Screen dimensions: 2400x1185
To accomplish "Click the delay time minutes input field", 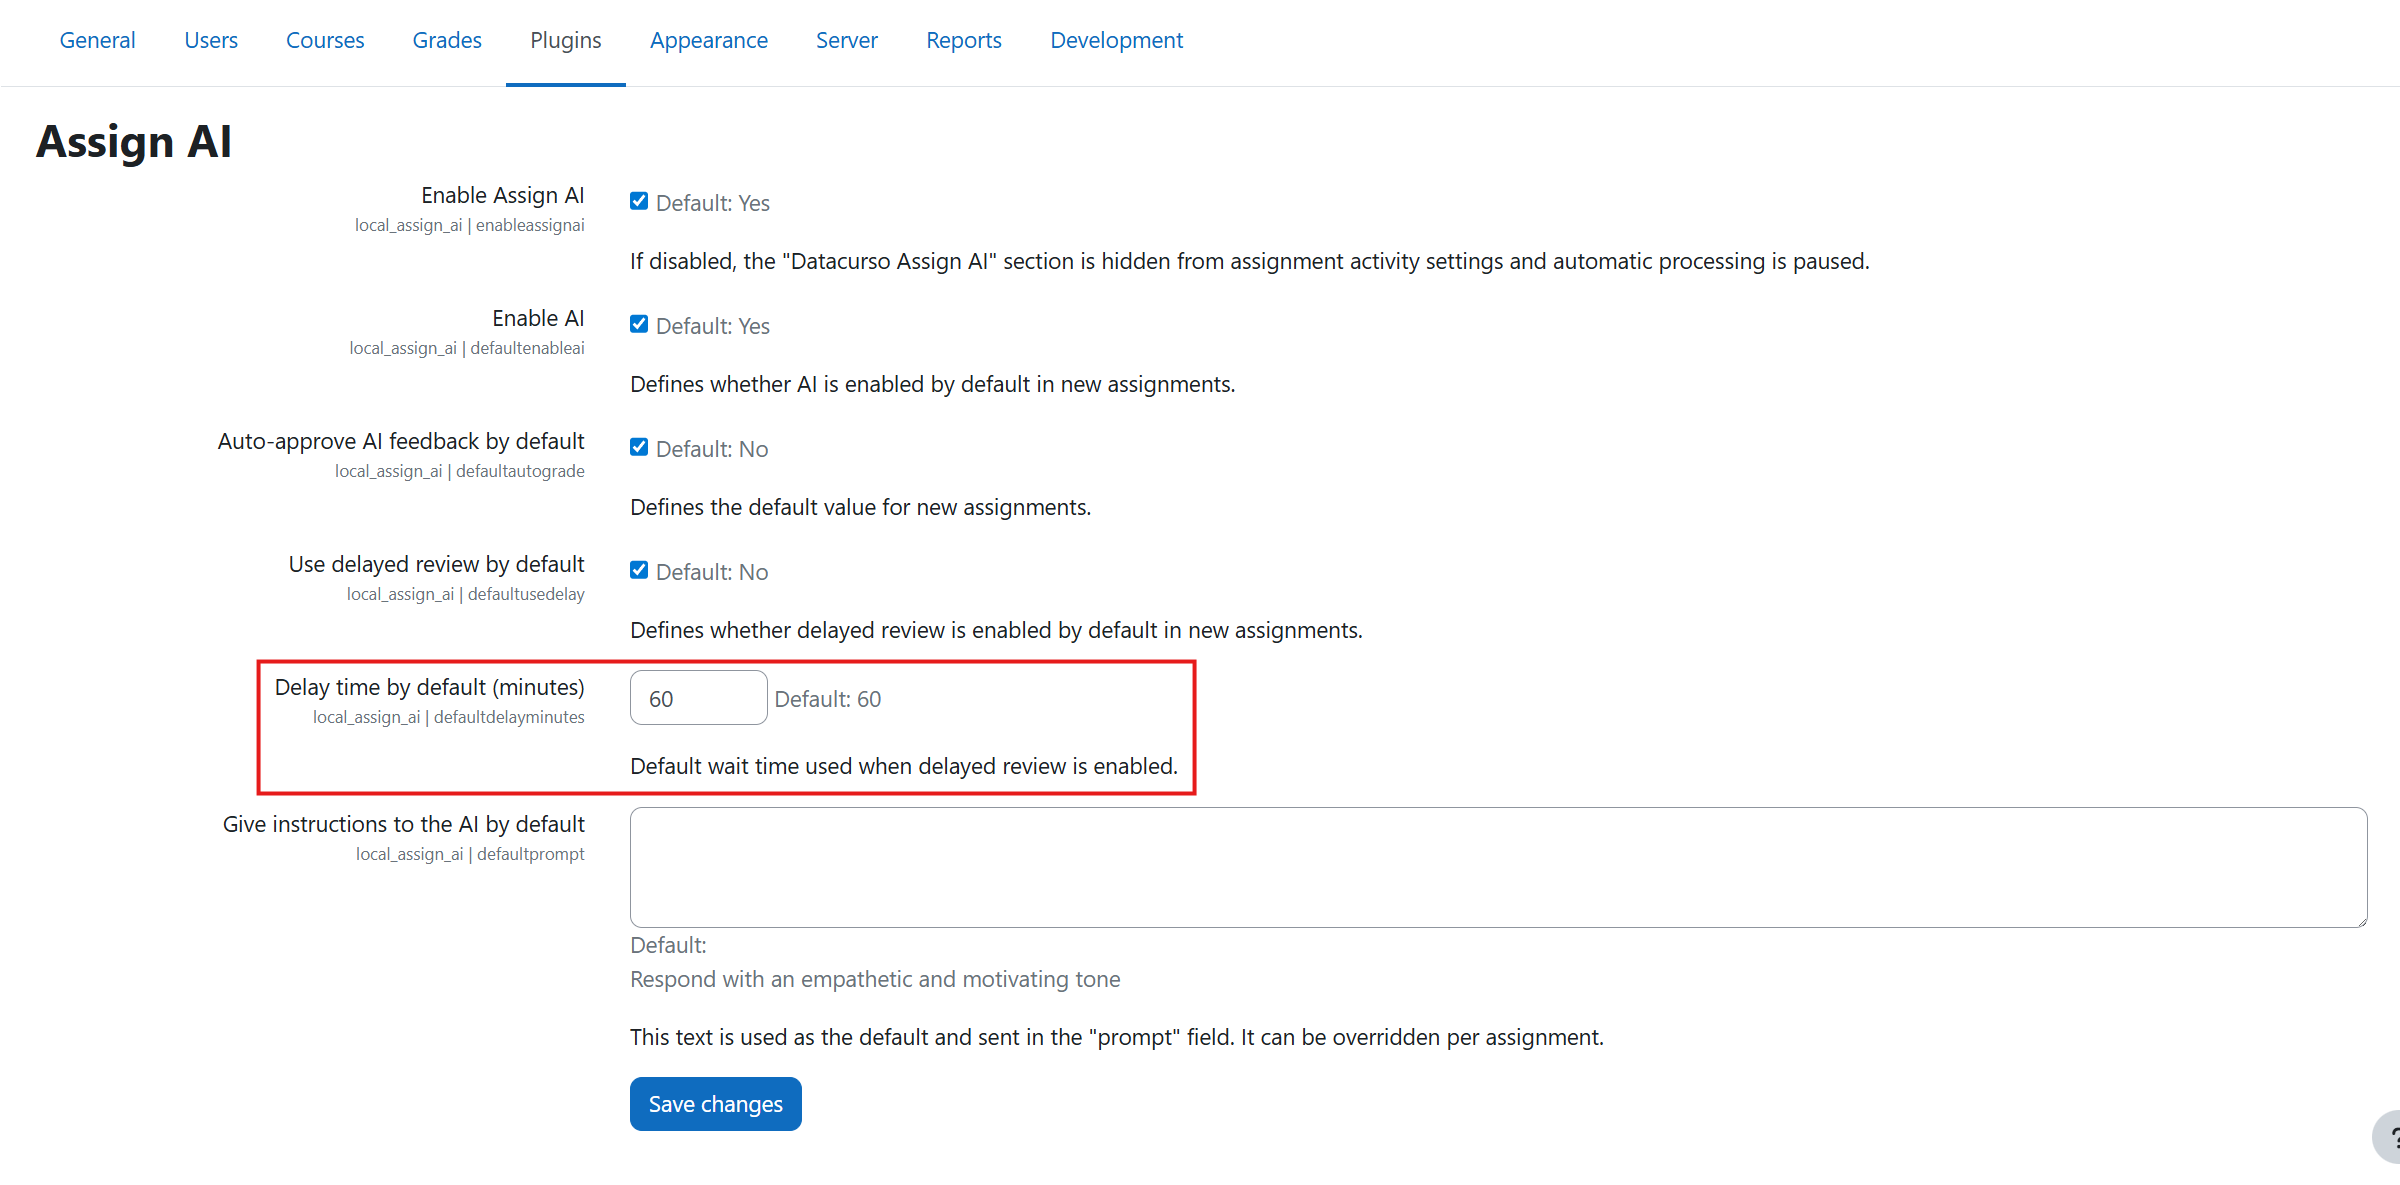I will coord(698,698).
